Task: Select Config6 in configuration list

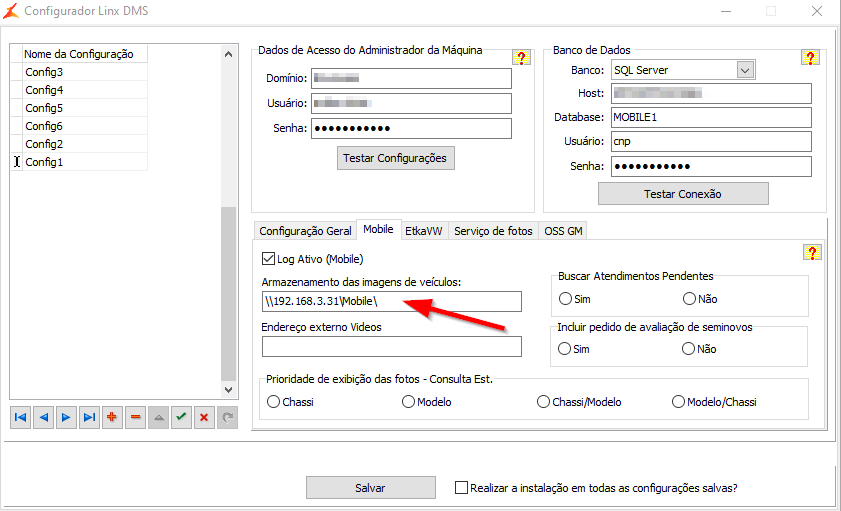Action: [x=85, y=126]
